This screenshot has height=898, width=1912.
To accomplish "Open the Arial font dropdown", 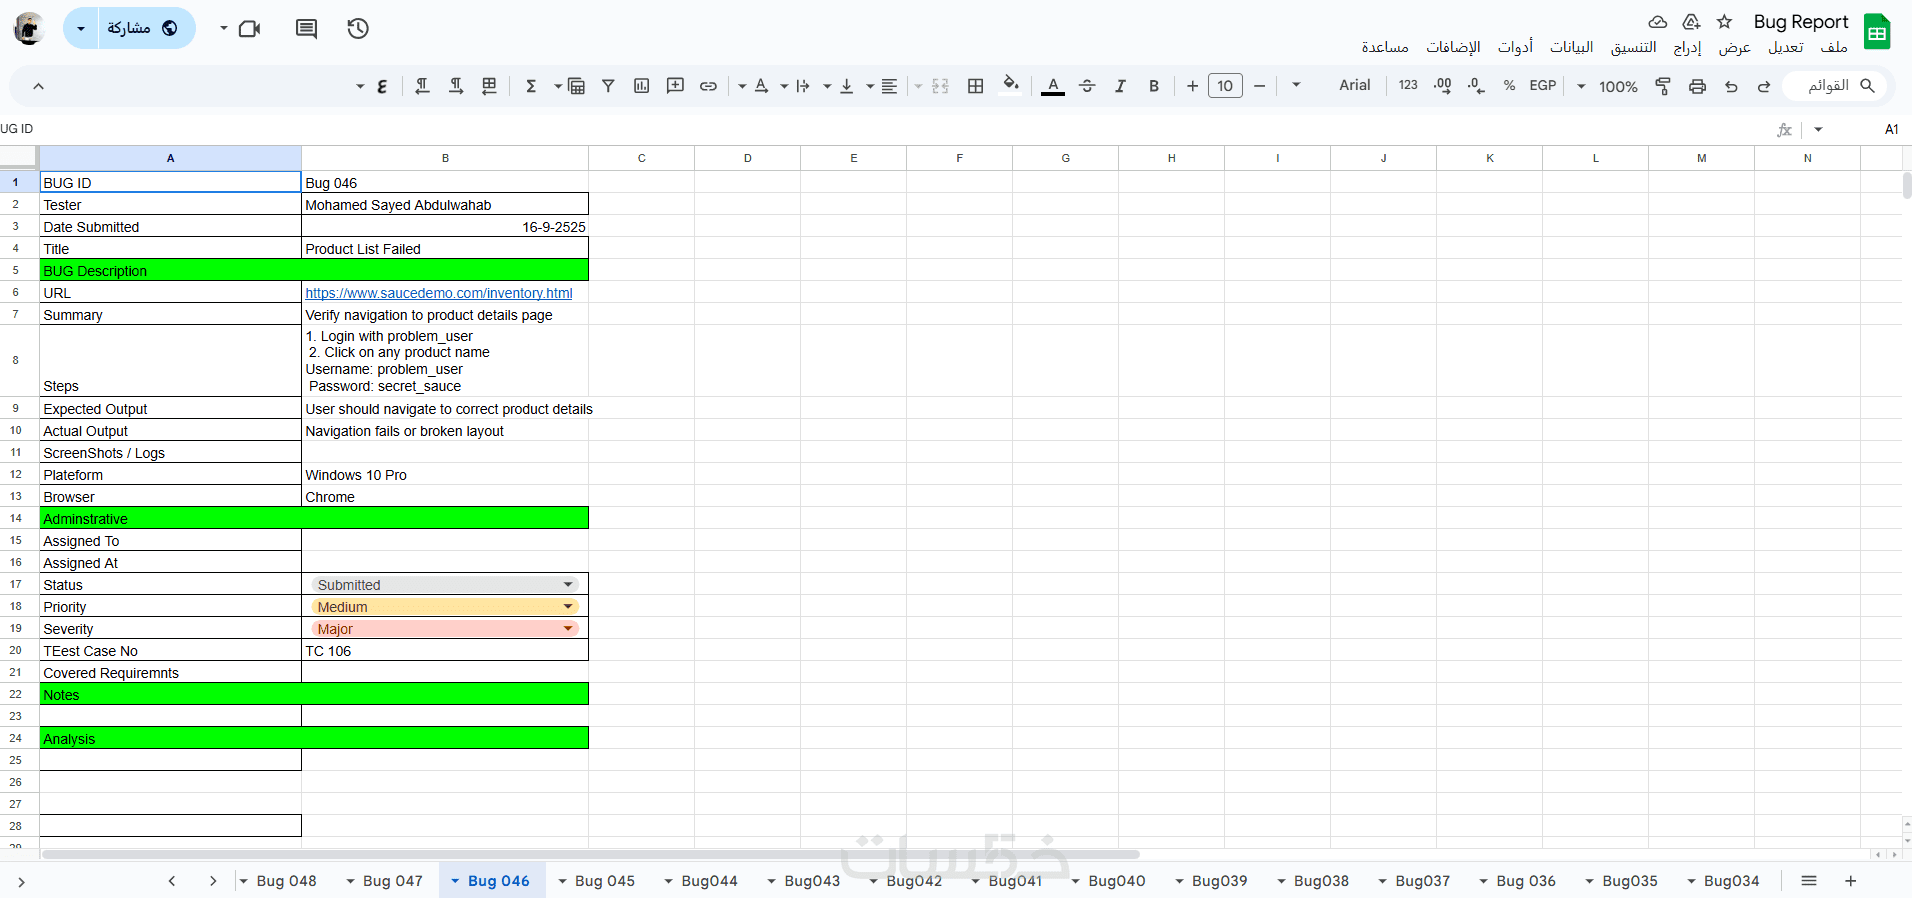I will pos(1332,86).
